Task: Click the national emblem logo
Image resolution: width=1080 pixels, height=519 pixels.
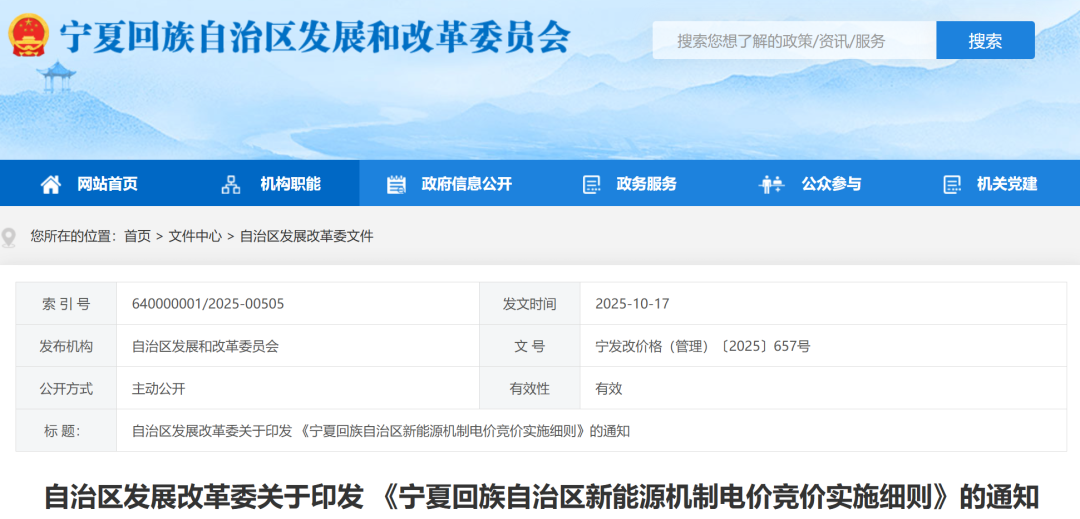Action: tap(29, 35)
